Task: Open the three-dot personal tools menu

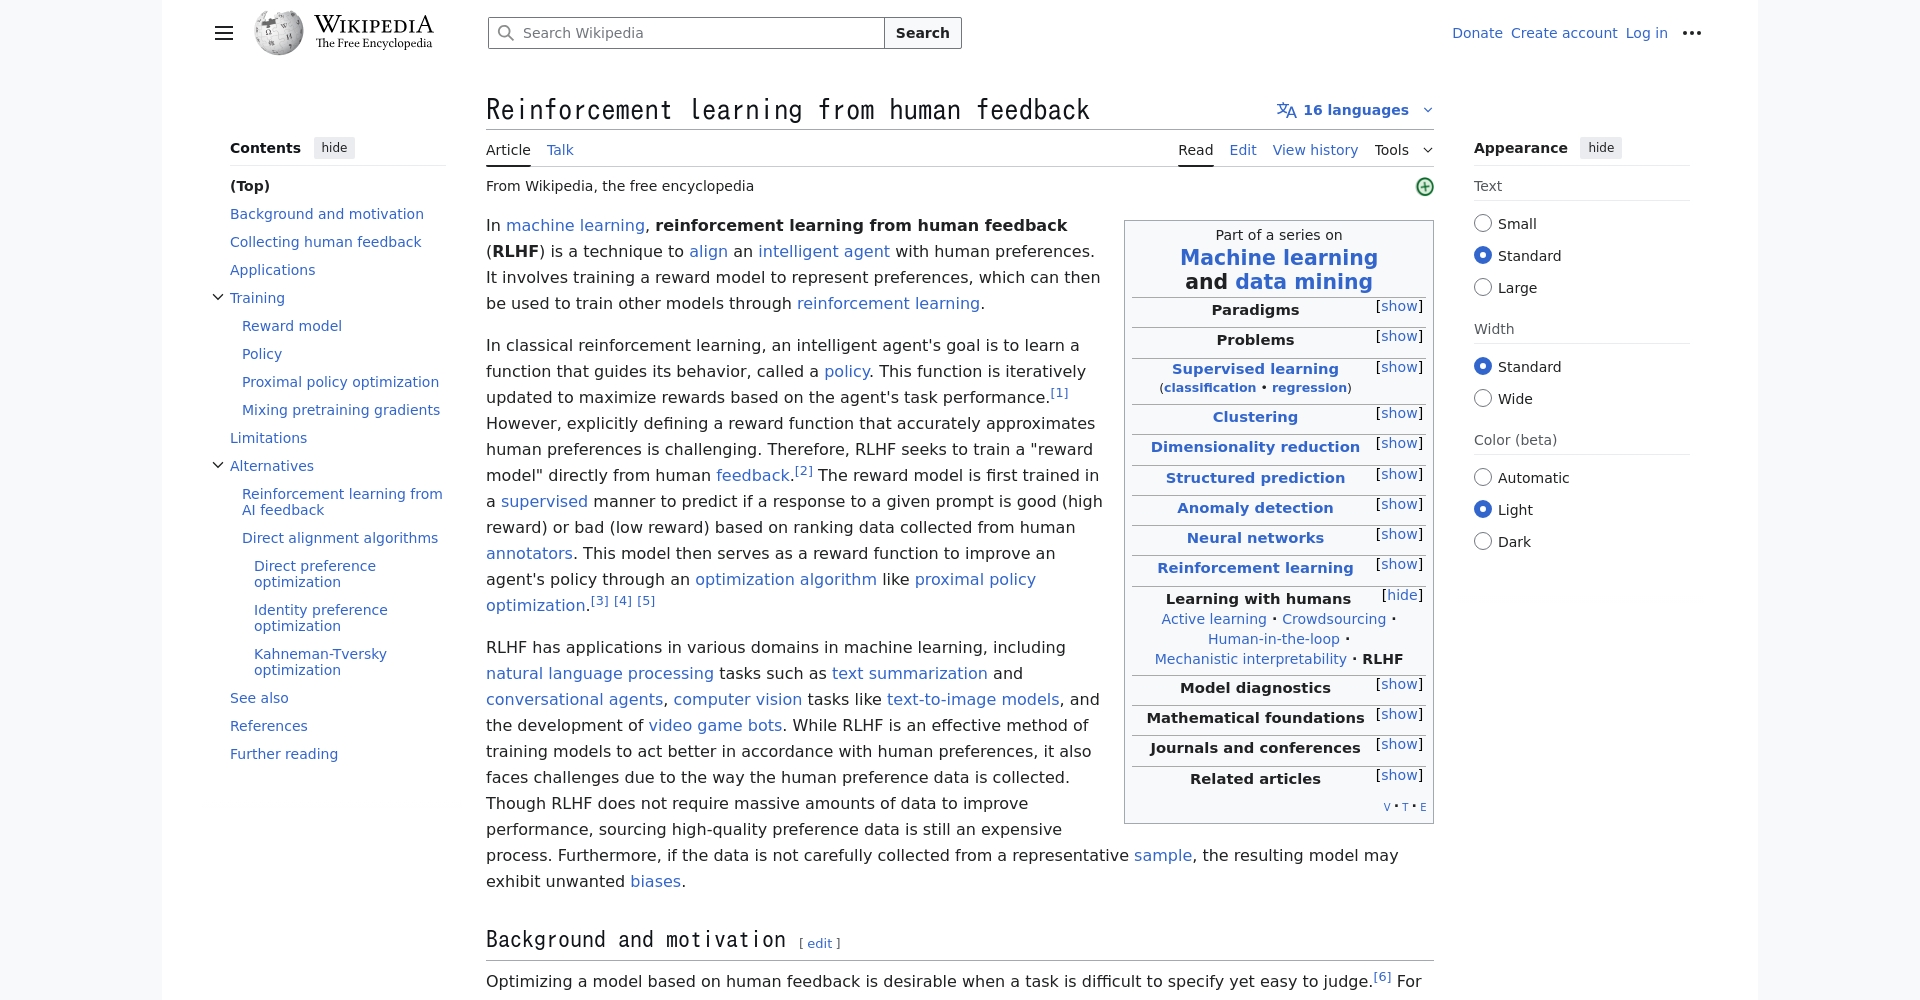Action: [1692, 33]
